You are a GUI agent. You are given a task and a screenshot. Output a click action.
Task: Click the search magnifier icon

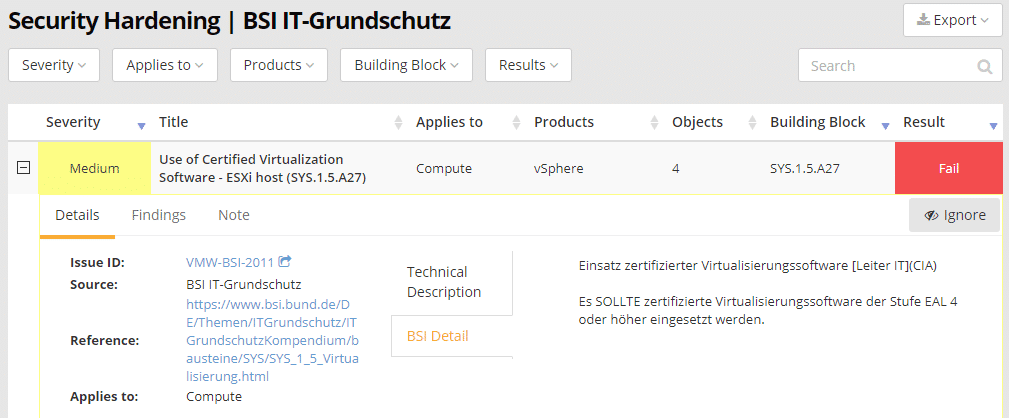pyautogui.click(x=985, y=66)
